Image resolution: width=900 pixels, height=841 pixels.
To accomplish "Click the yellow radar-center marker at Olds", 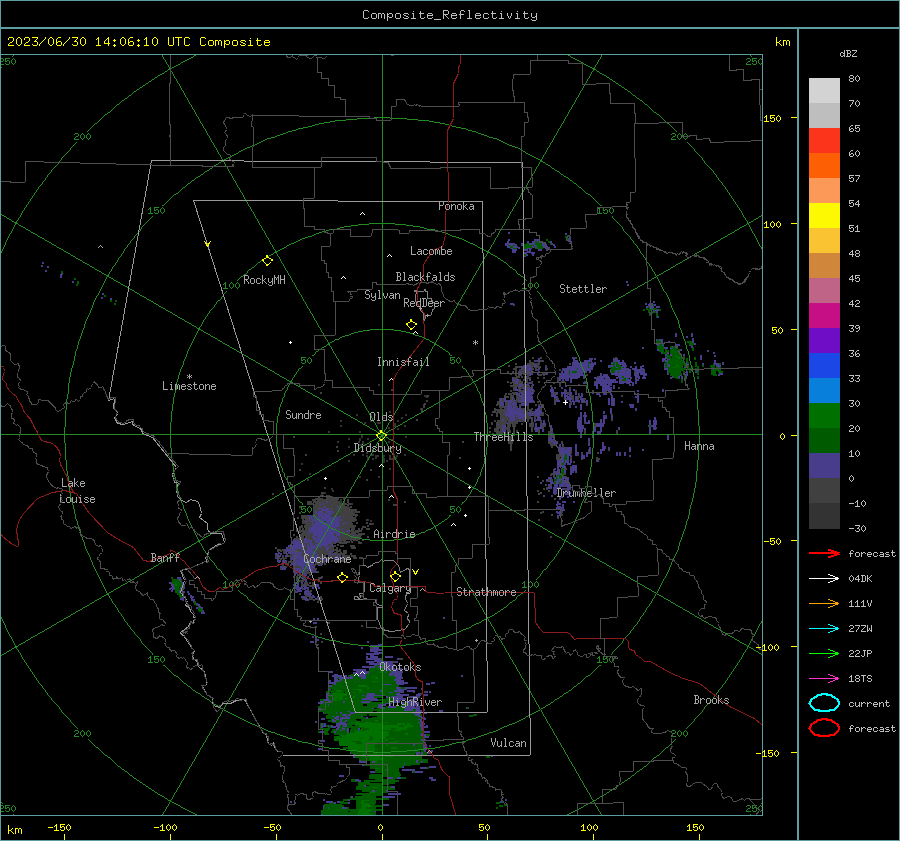I will [x=382, y=436].
